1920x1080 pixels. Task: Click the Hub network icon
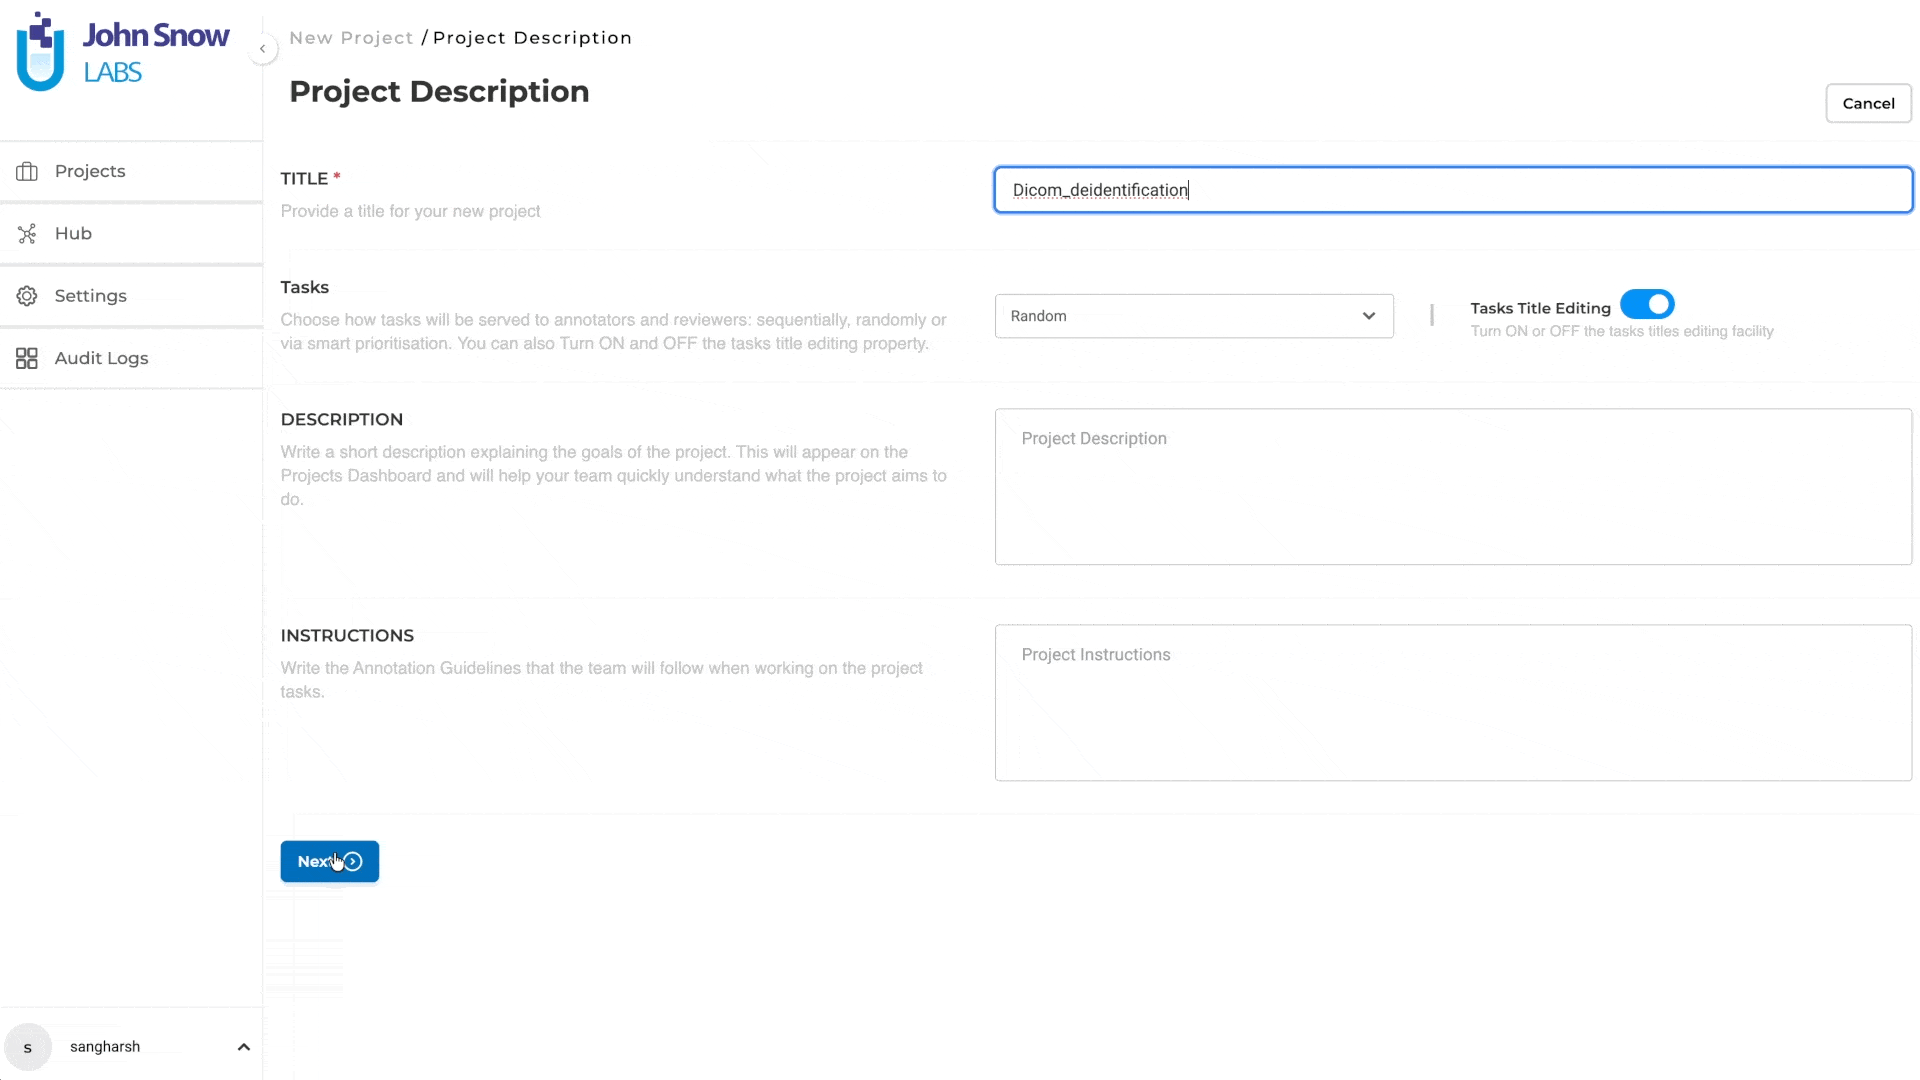[x=27, y=233]
